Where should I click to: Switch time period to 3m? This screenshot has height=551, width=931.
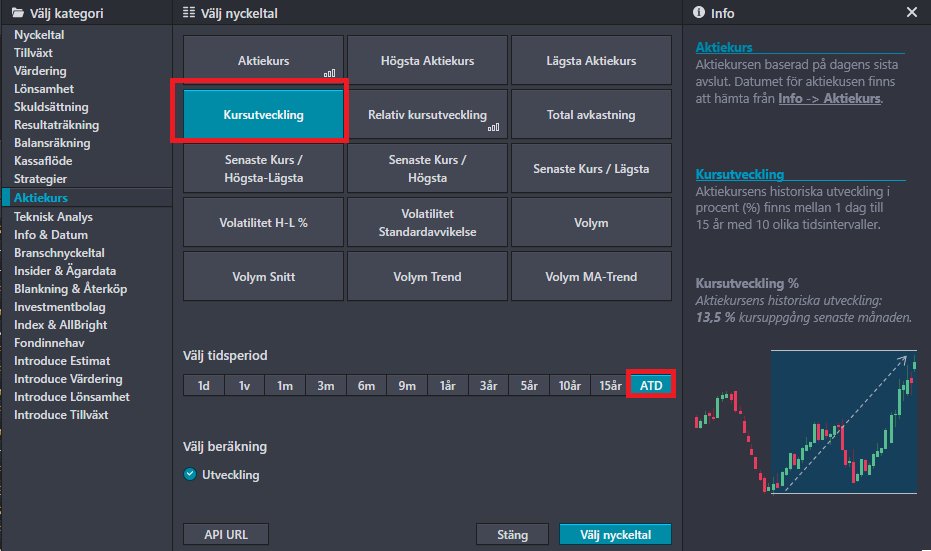pyautogui.click(x=325, y=385)
